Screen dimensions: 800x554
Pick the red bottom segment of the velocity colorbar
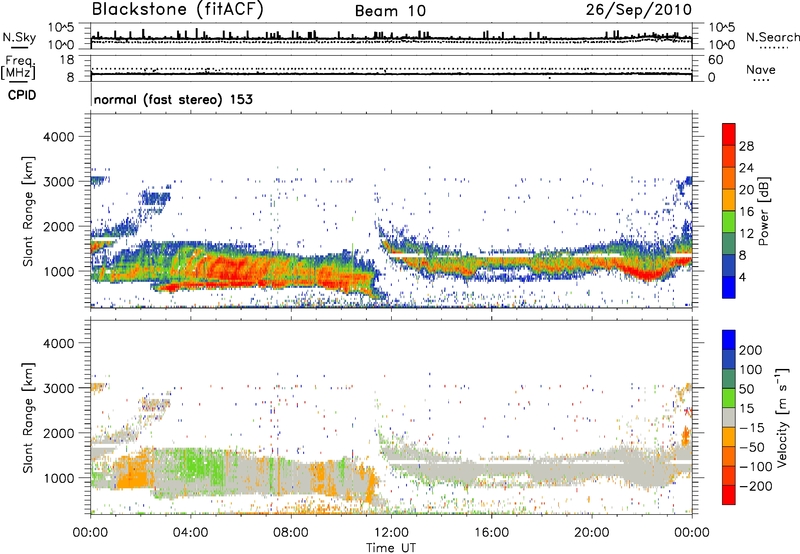point(729,495)
